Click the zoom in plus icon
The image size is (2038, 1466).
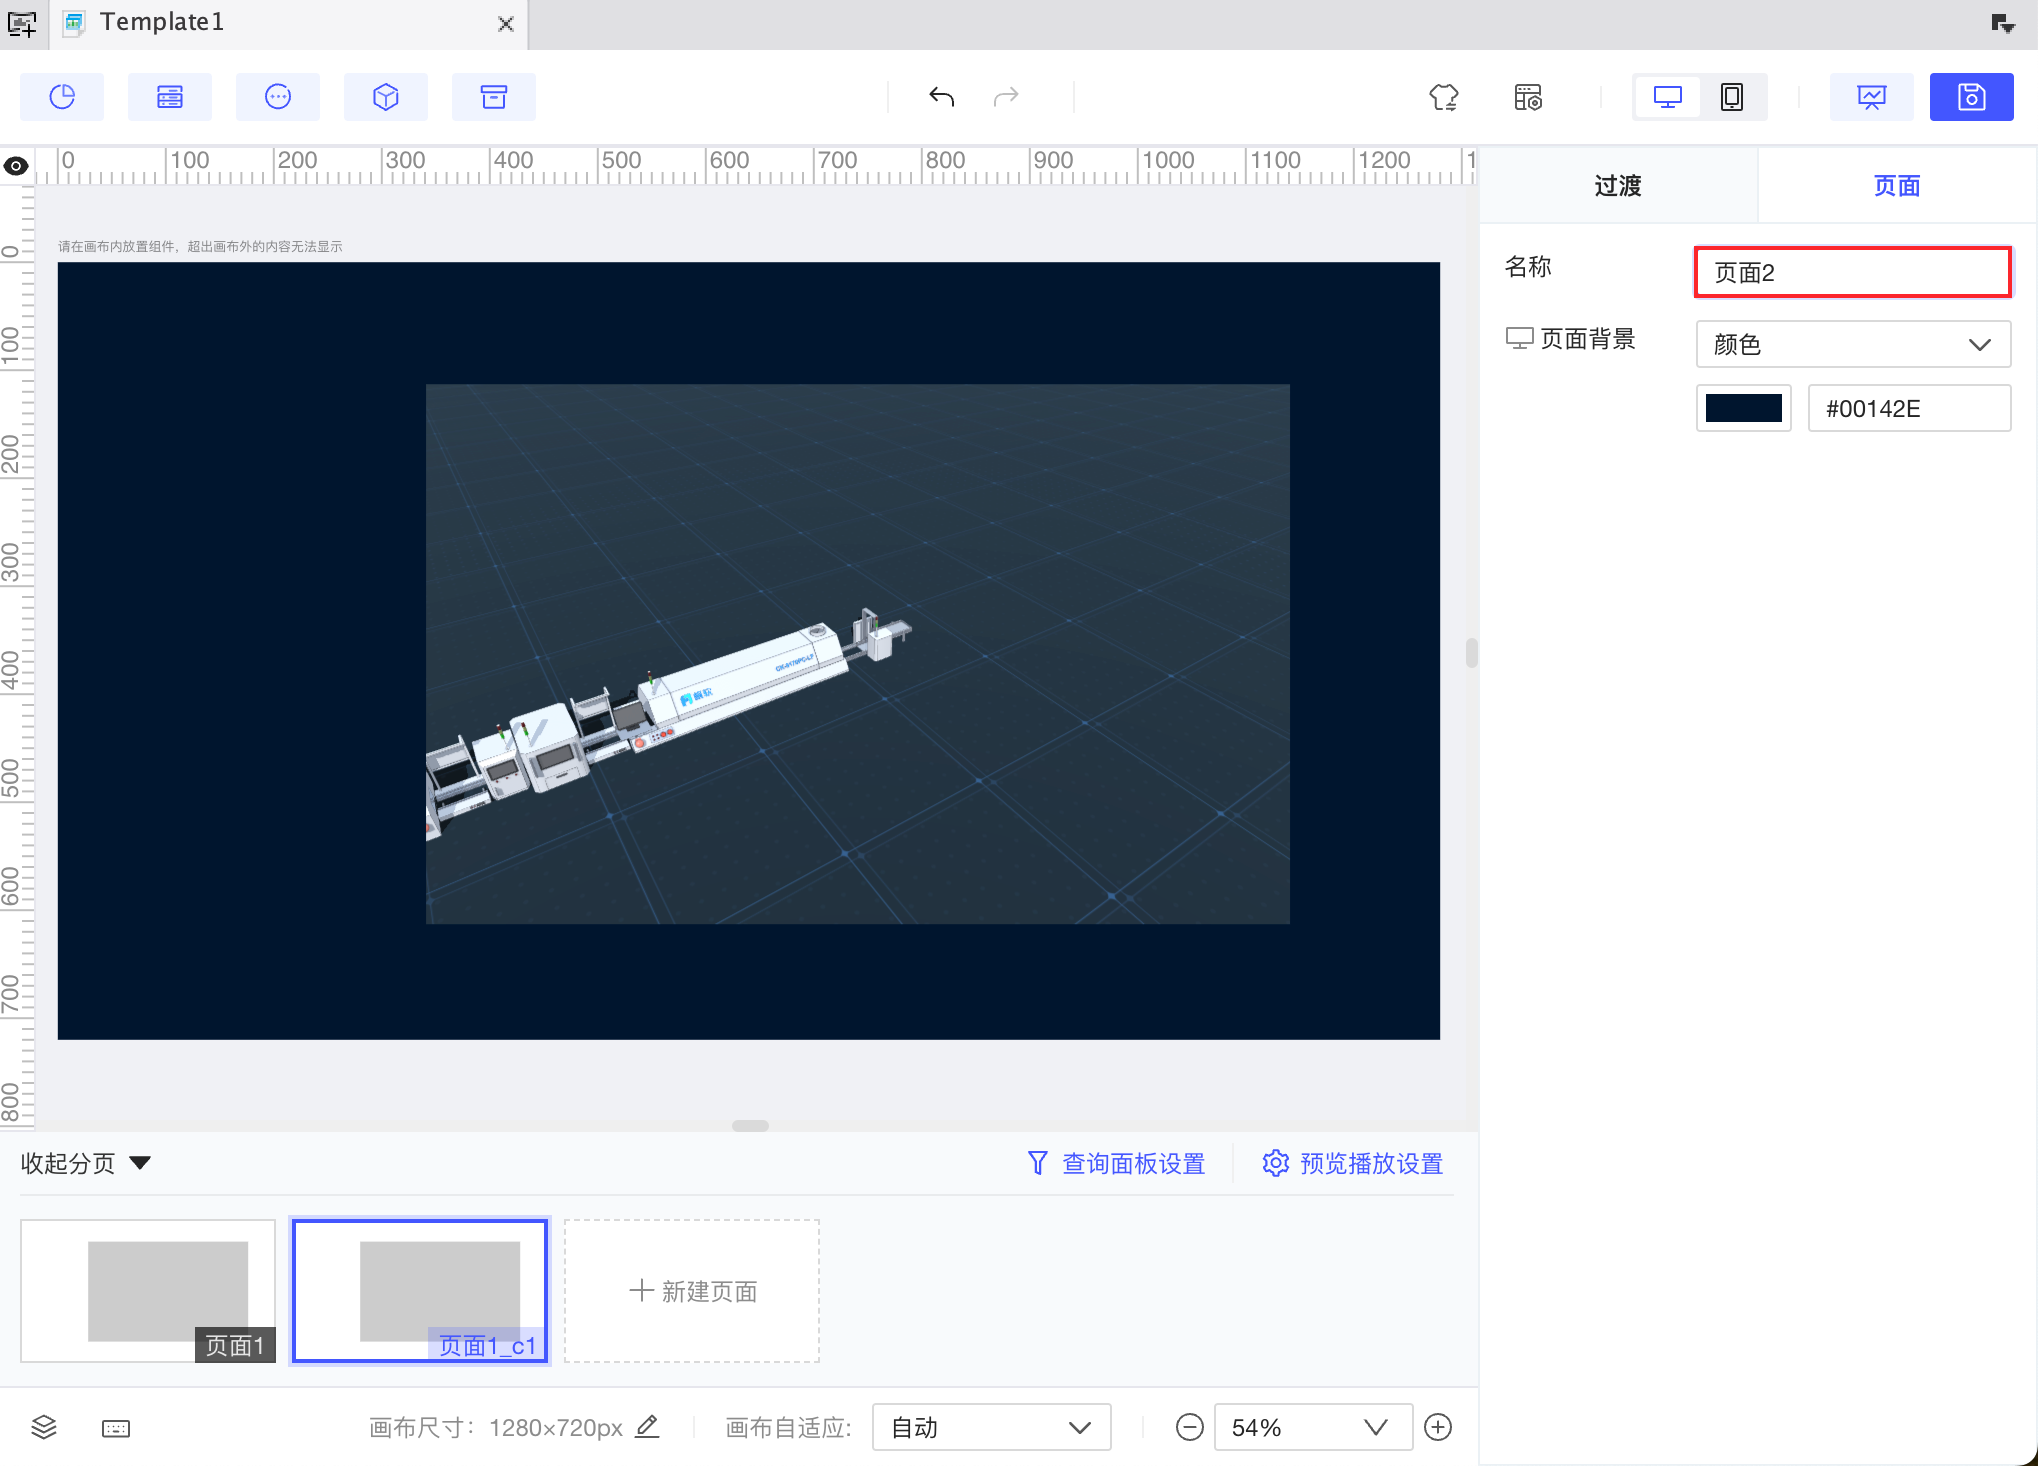tap(1438, 1427)
